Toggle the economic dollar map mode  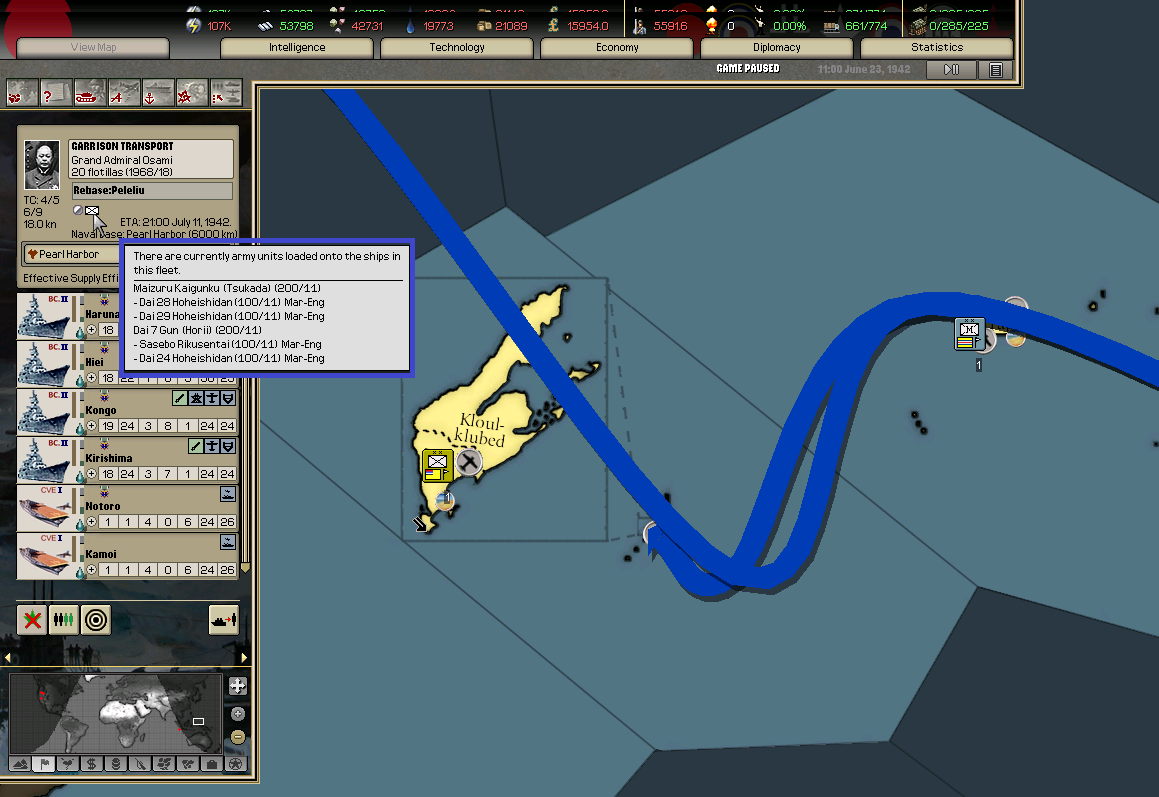coord(92,764)
